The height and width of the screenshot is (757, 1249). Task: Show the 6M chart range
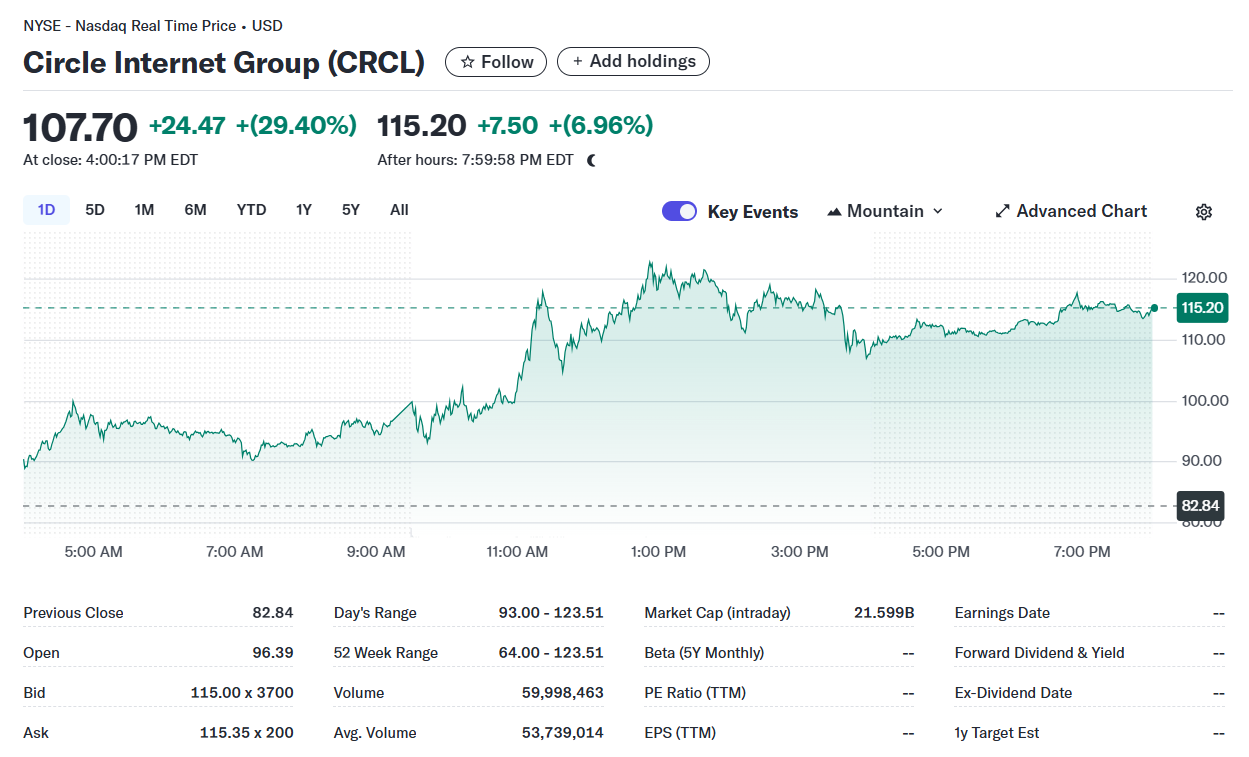point(195,210)
